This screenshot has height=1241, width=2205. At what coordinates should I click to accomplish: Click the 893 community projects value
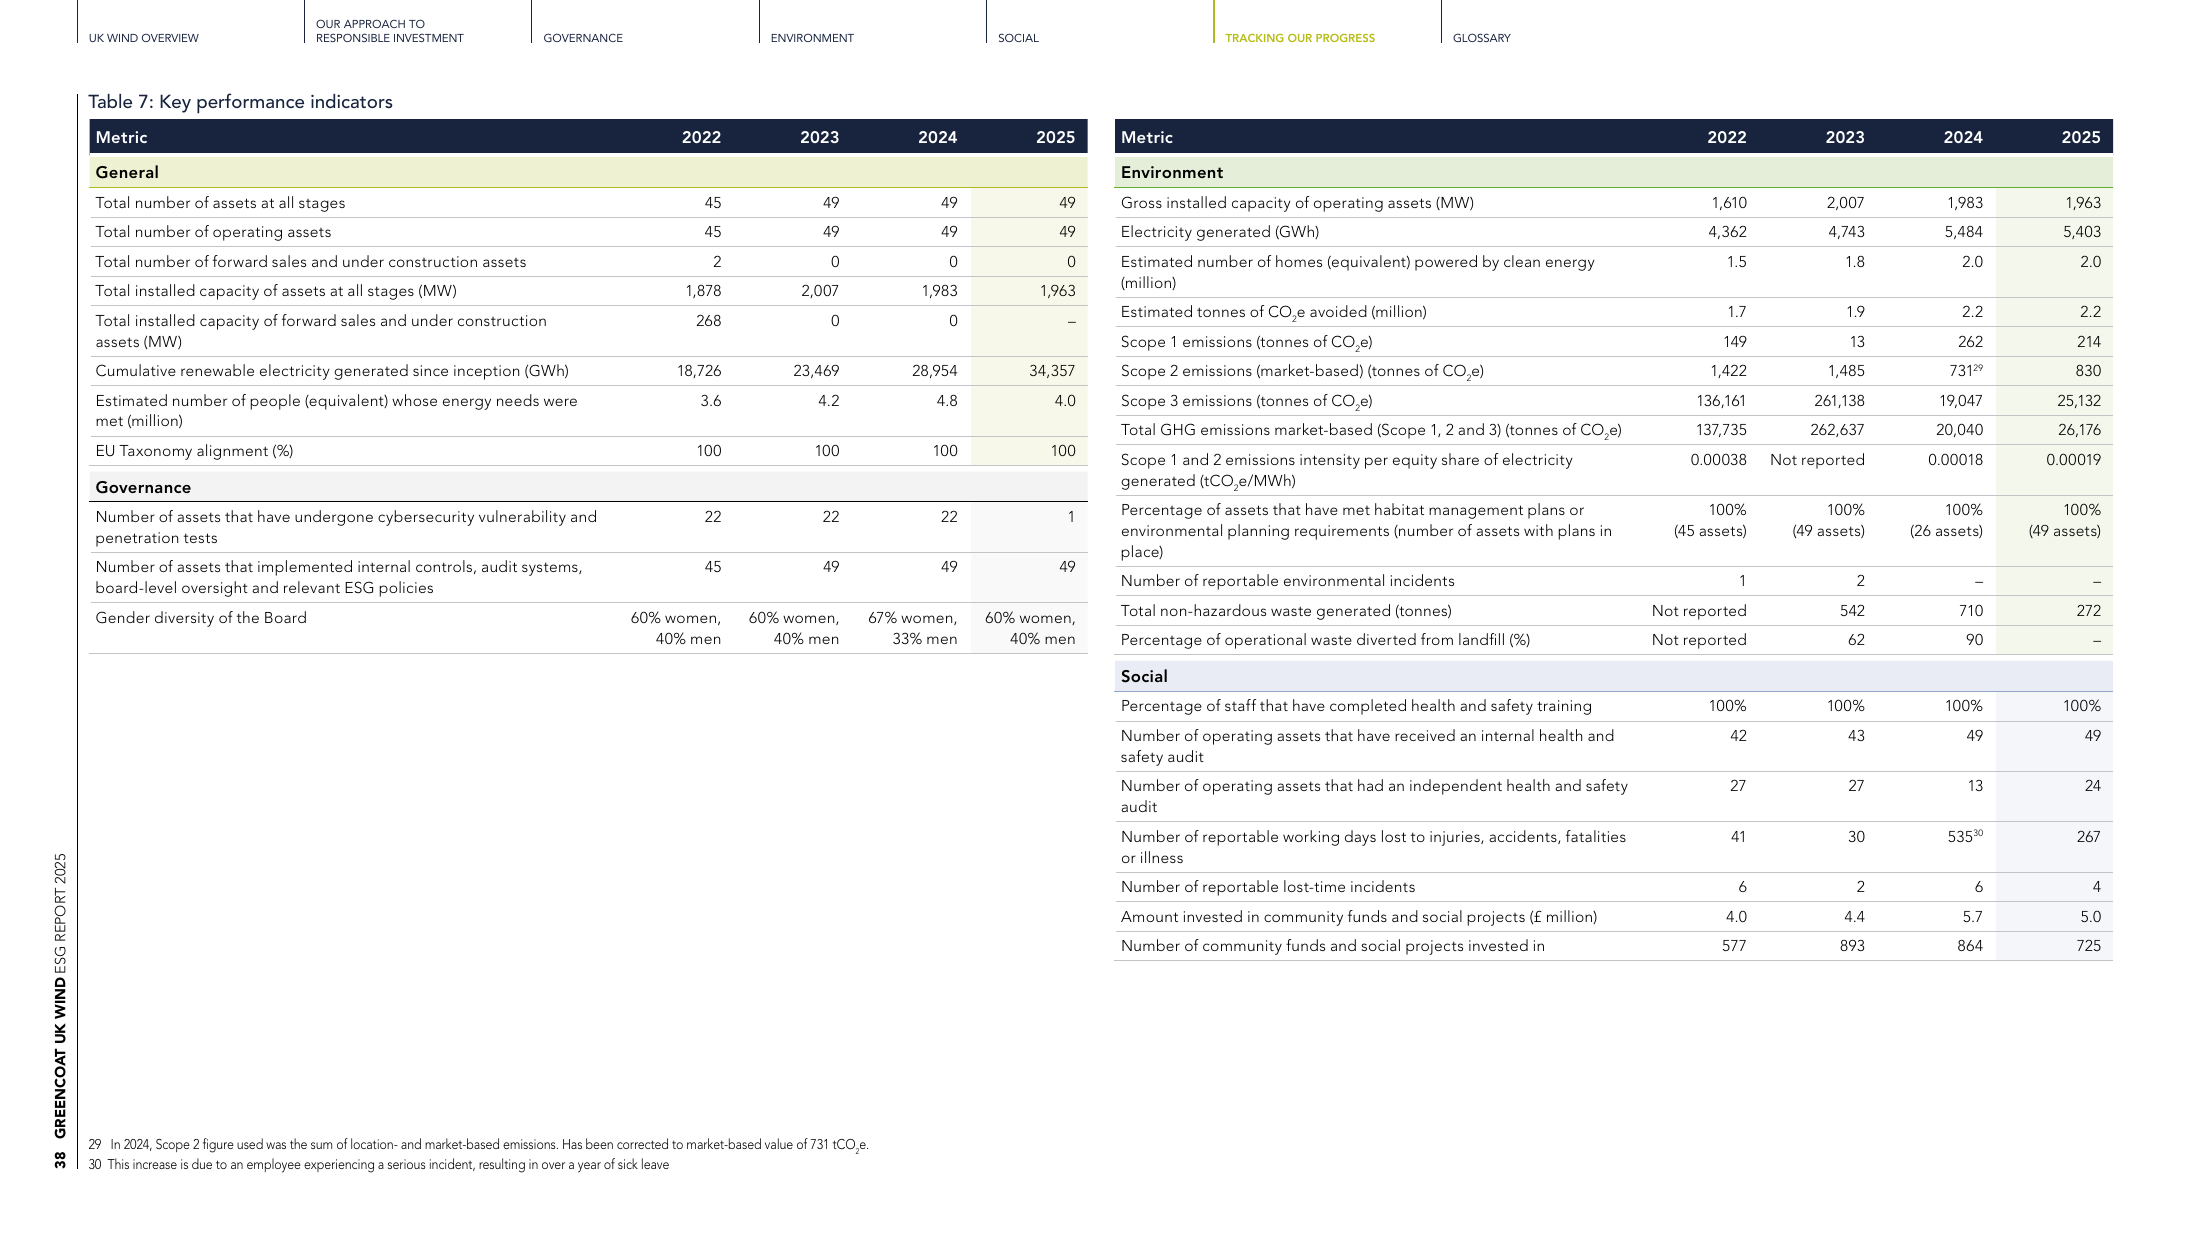coord(1852,946)
